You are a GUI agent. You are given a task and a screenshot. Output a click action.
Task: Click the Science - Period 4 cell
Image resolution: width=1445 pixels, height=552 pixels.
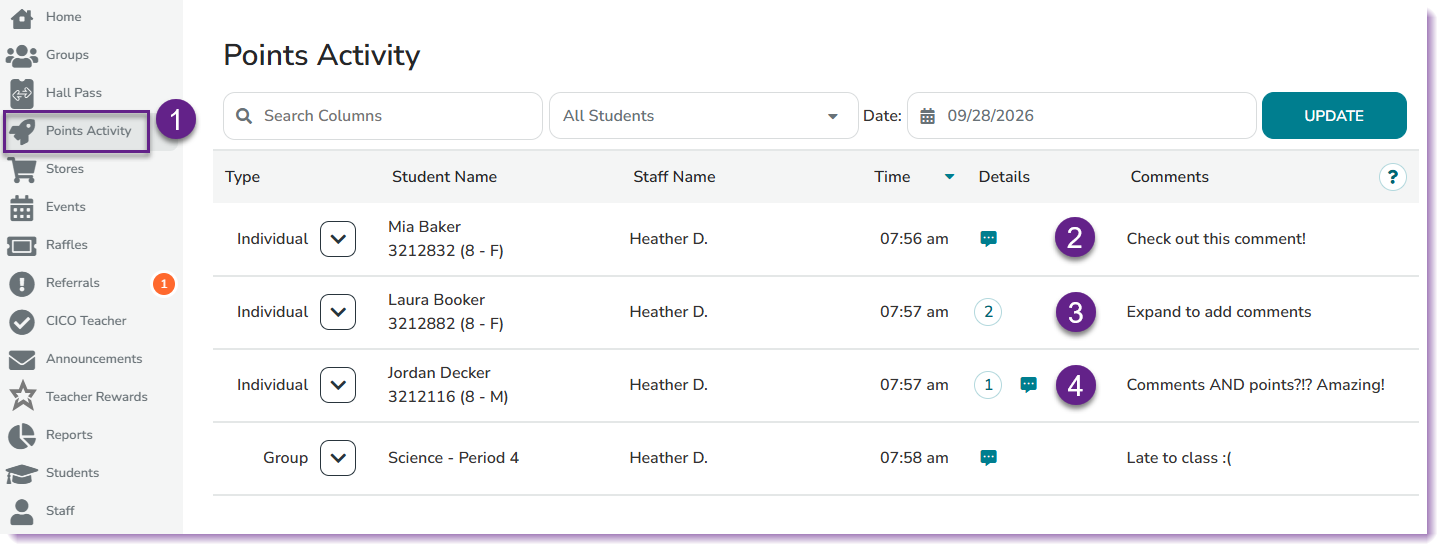tap(453, 458)
